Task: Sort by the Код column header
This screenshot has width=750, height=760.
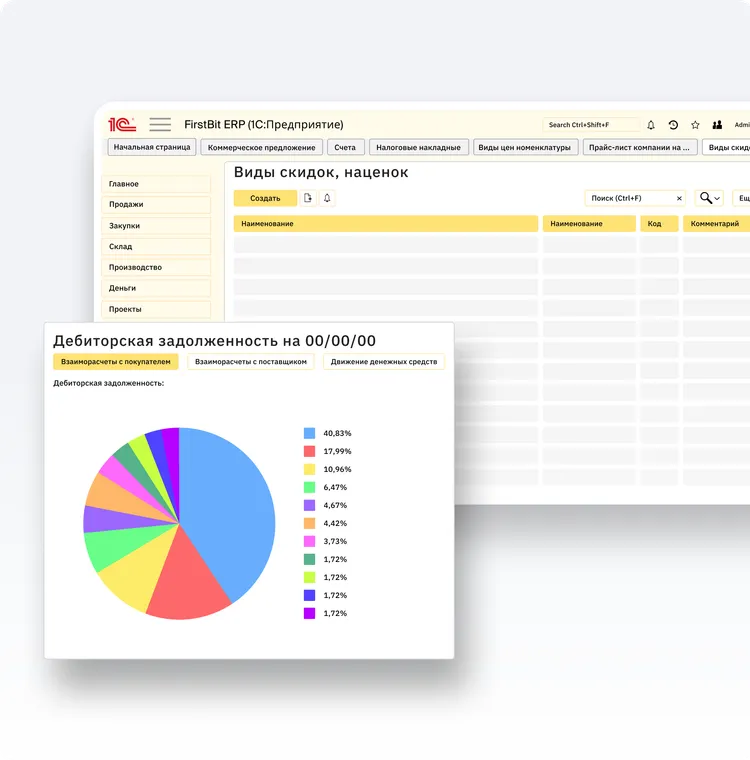Action: pos(659,224)
